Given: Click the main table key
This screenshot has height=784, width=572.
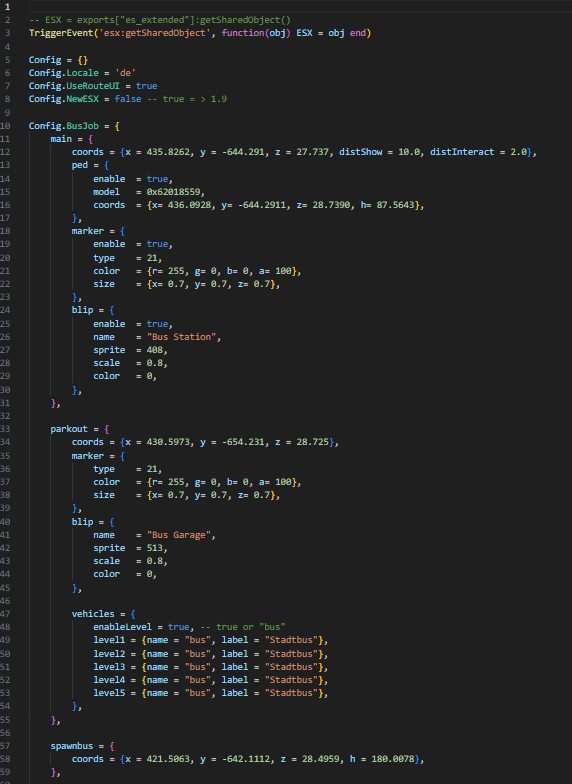Looking at the screenshot, I should (x=61, y=139).
